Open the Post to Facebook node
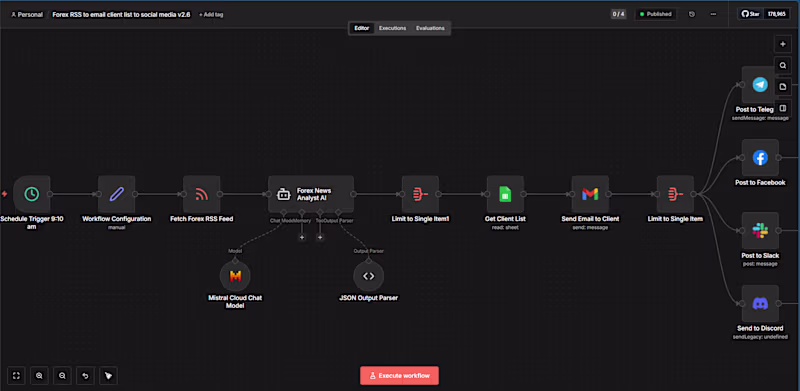 (x=760, y=158)
